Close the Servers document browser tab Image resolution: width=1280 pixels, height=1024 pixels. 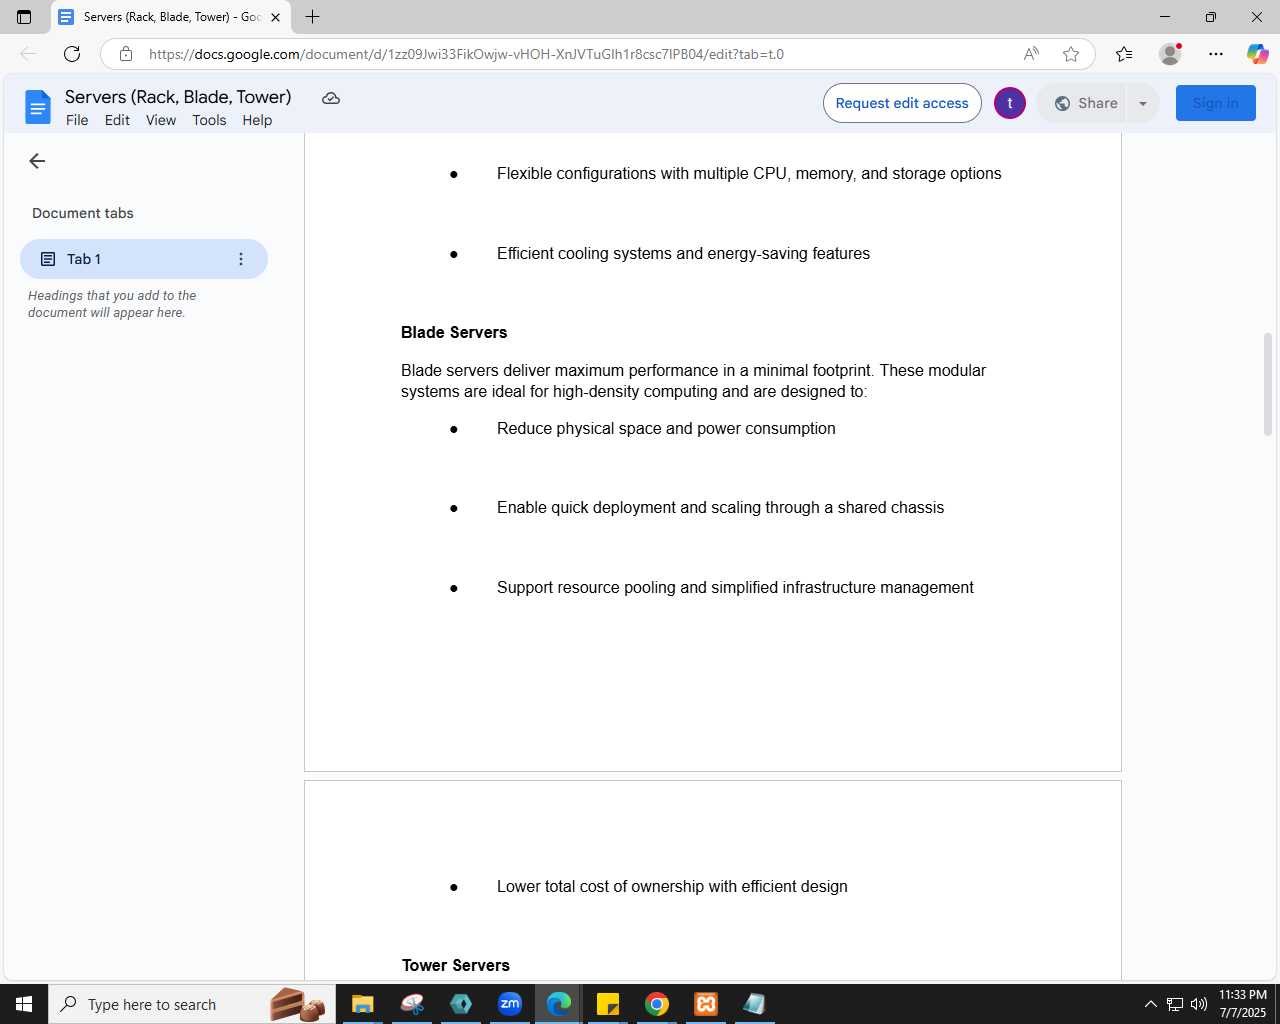click(x=275, y=17)
